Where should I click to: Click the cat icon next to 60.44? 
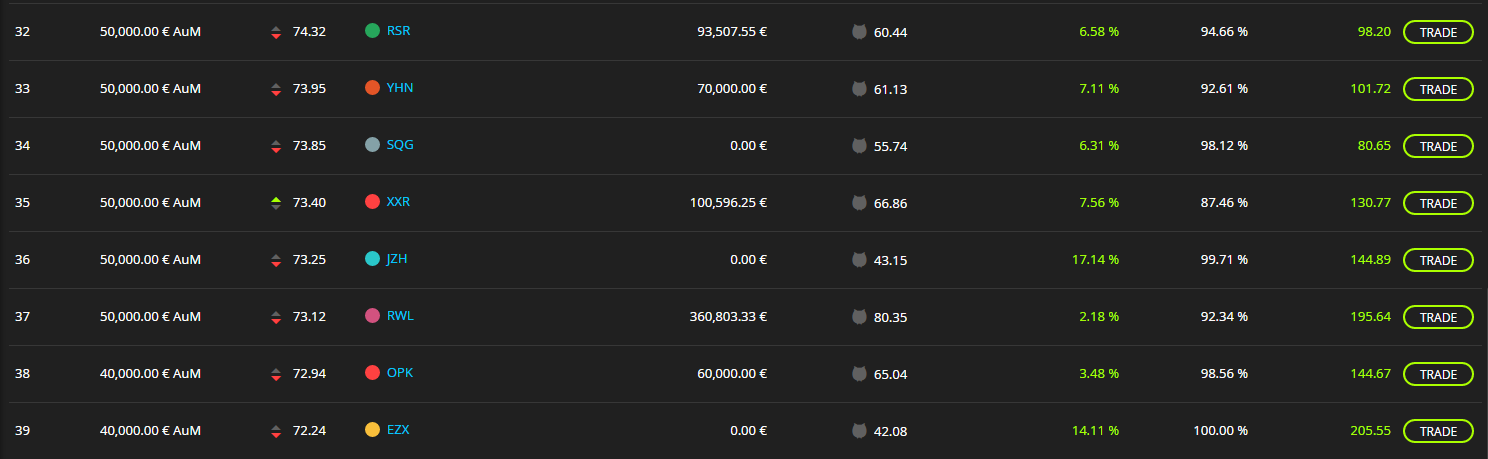[858, 32]
